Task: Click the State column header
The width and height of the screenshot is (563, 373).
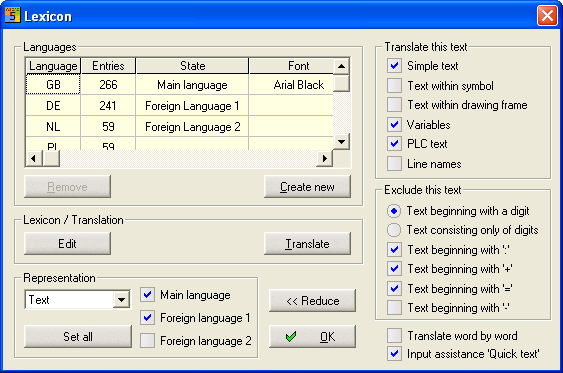Action: [192, 66]
